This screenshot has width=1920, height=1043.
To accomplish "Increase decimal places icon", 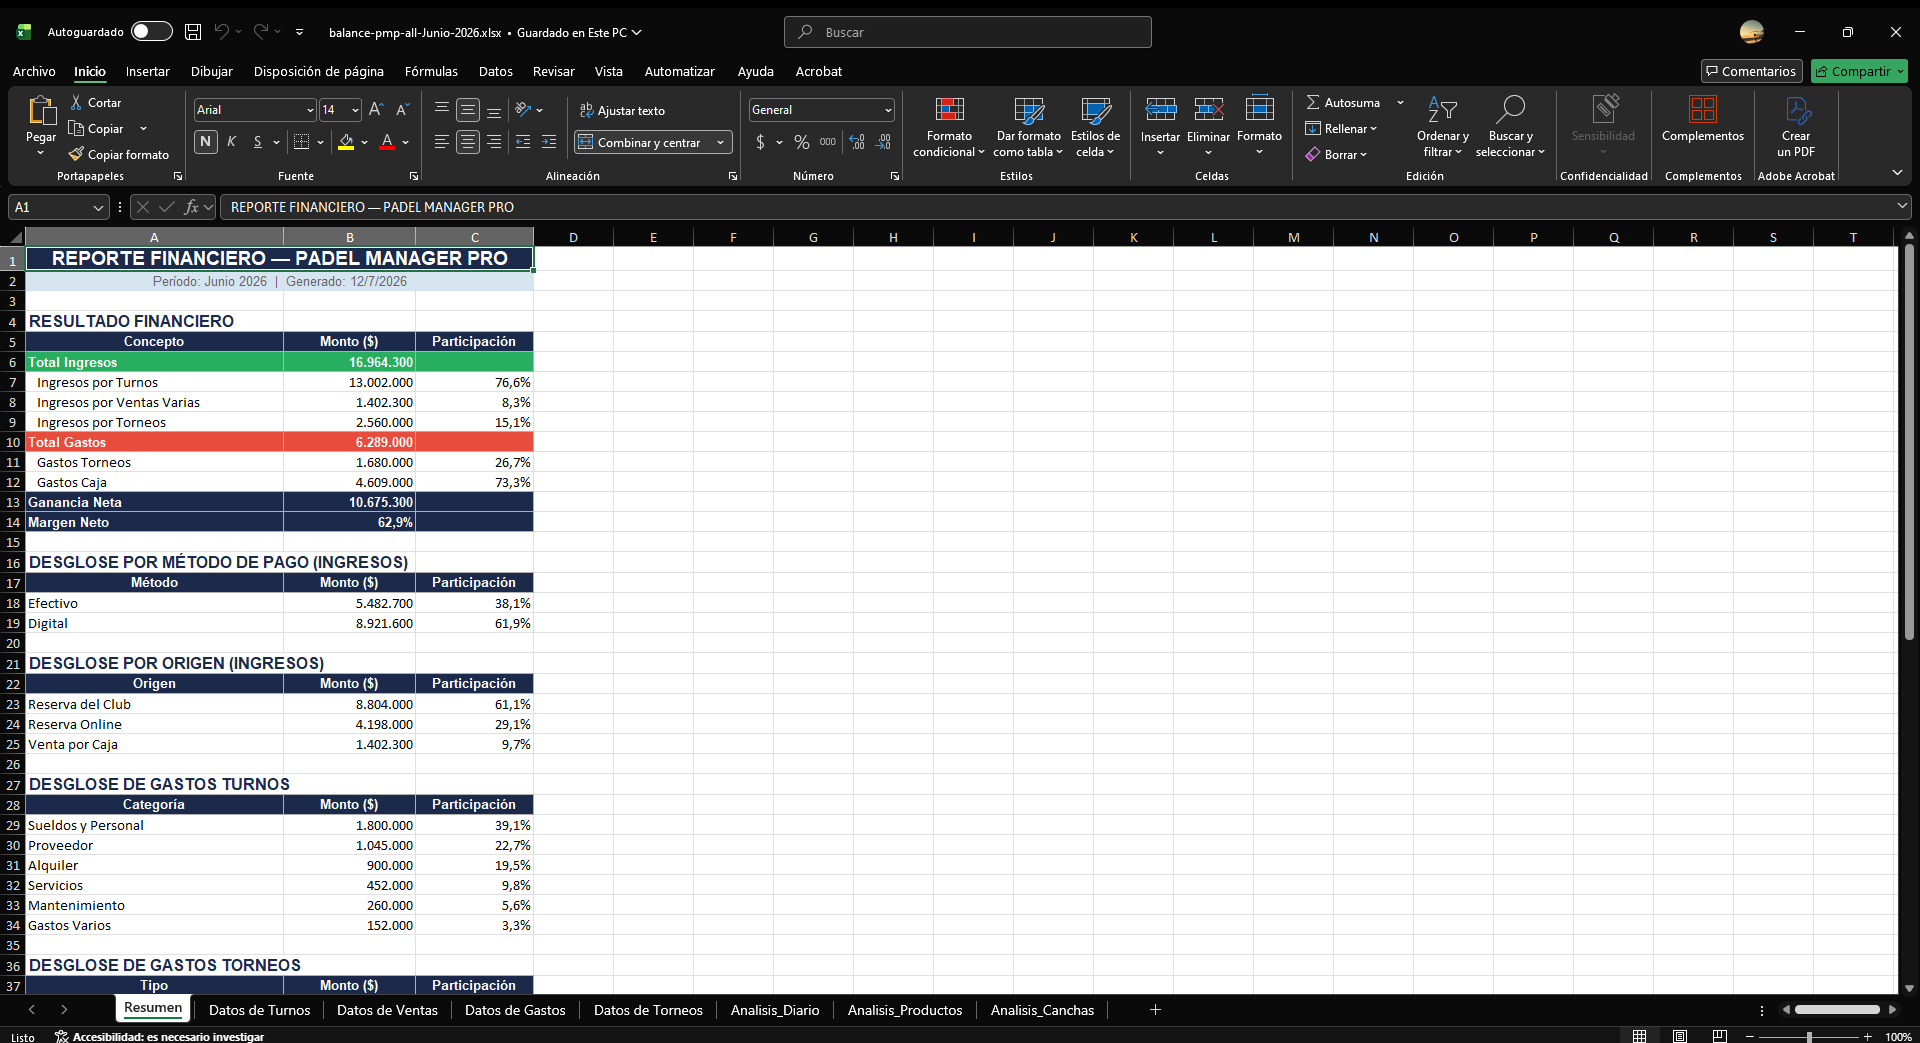I will coord(857,142).
